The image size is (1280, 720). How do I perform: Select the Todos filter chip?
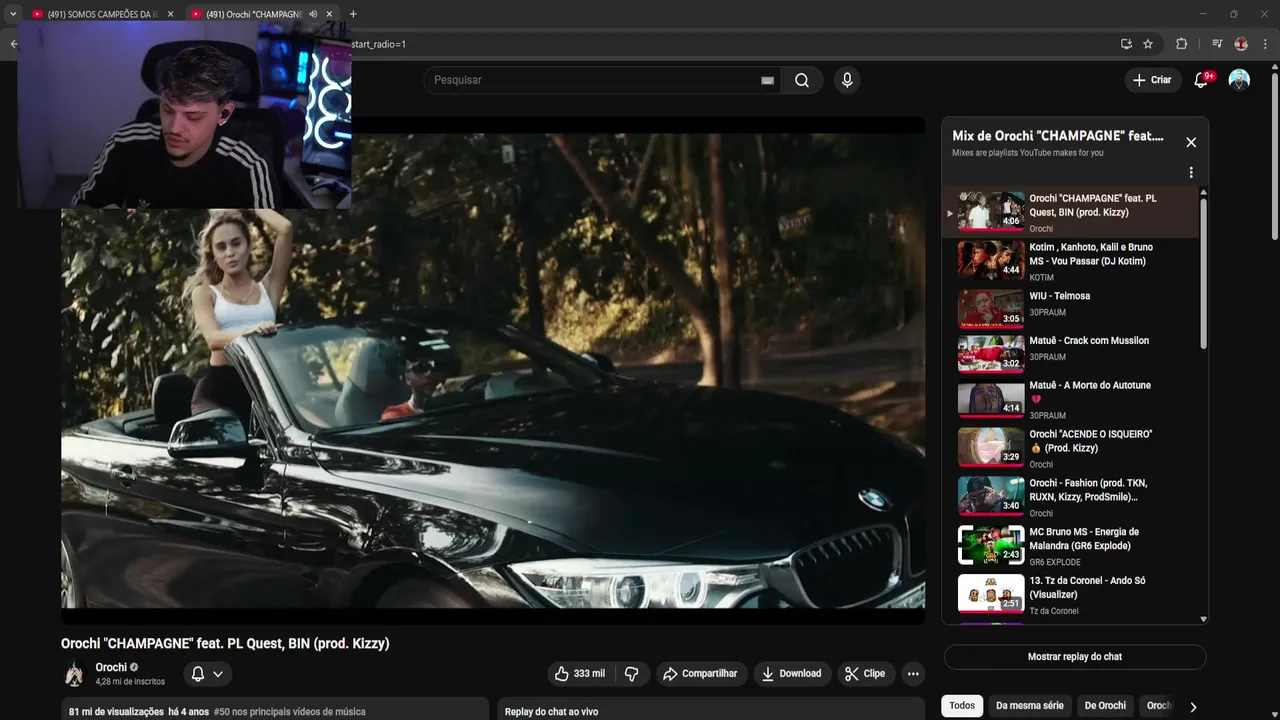coord(962,706)
